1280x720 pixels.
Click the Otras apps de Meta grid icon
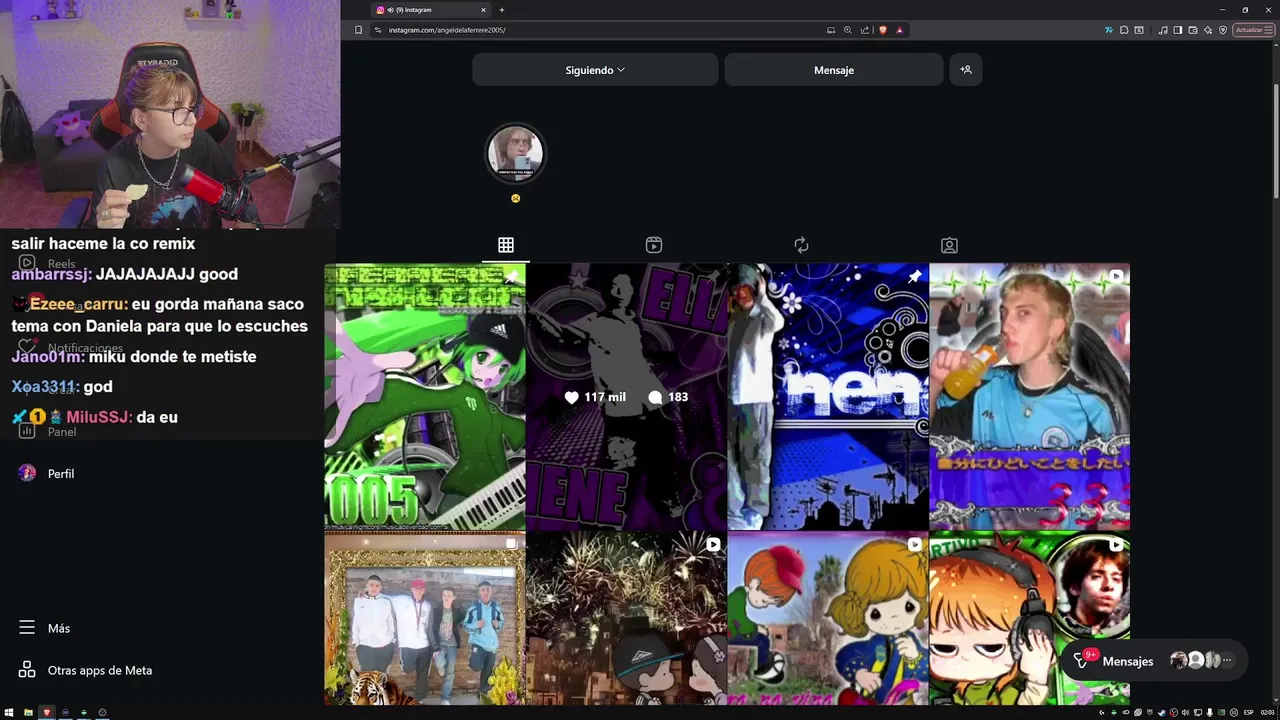[x=27, y=670]
